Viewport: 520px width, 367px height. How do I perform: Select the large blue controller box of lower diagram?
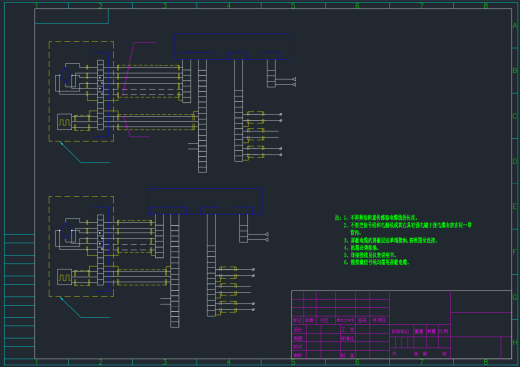[205, 201]
